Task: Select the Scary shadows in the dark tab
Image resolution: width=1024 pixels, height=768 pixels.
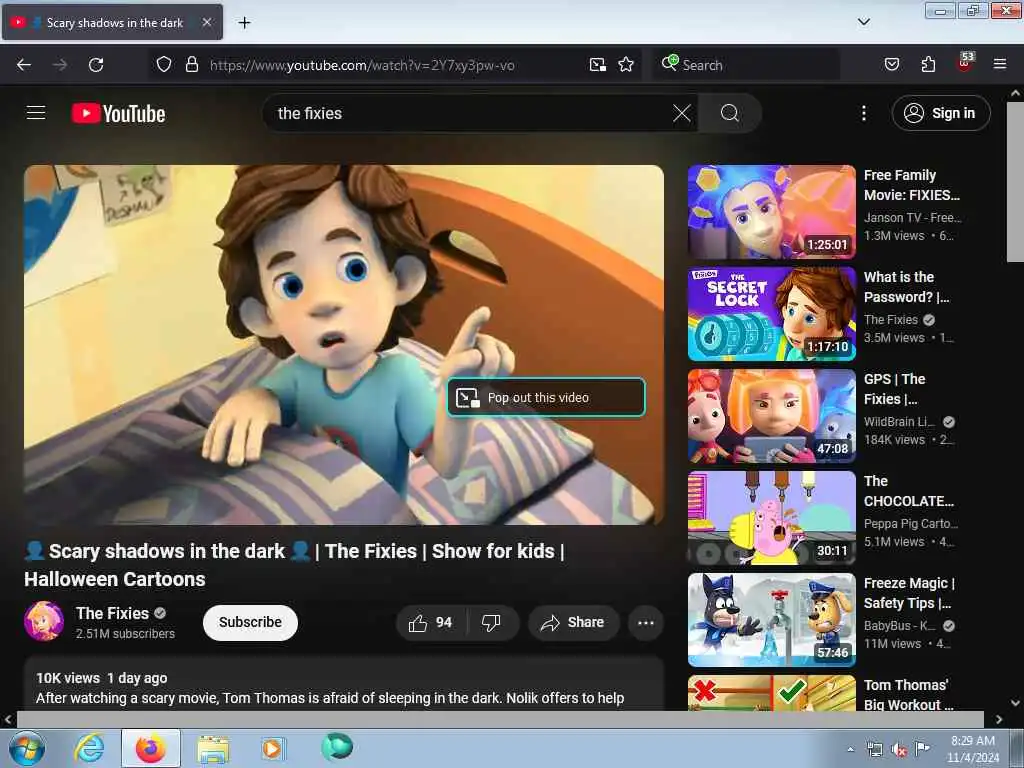Action: (x=112, y=22)
